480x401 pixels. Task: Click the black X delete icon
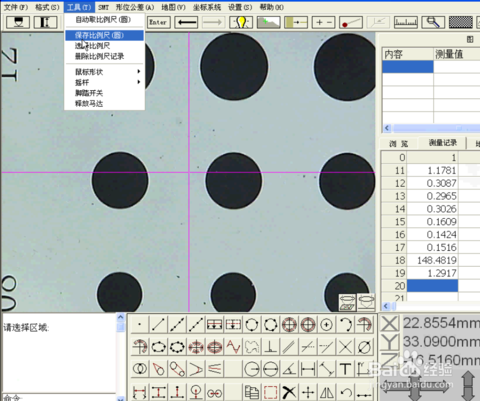click(289, 392)
